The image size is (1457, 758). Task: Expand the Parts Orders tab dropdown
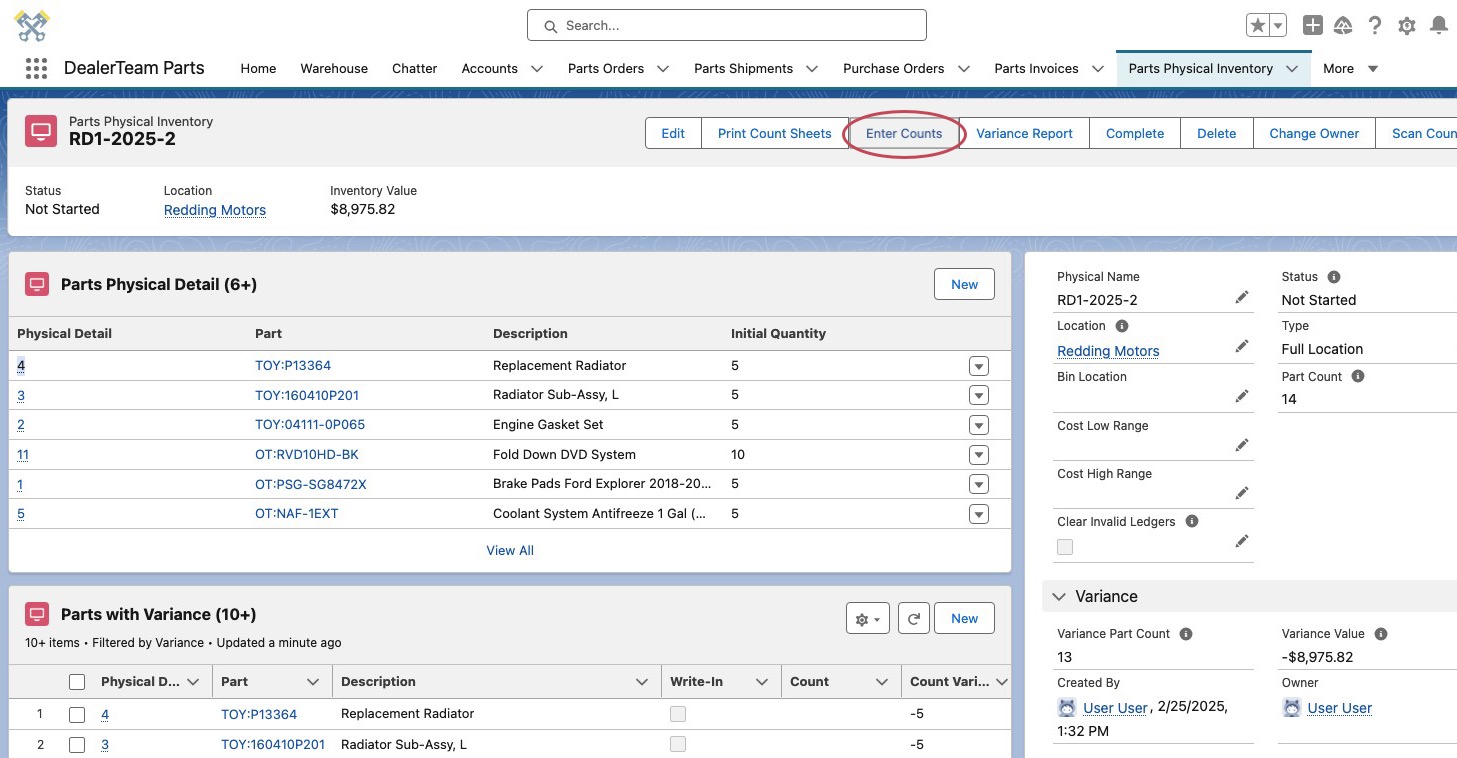(664, 69)
